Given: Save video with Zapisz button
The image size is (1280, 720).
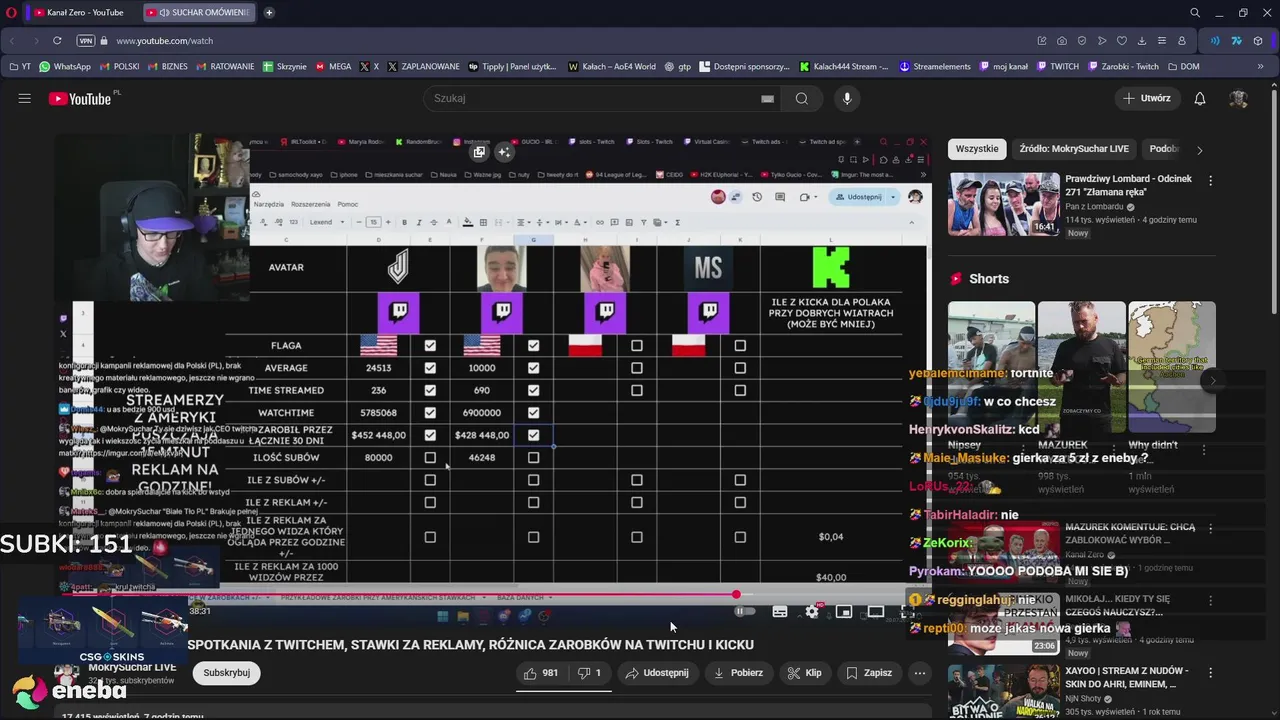Looking at the screenshot, I should coord(869,673).
